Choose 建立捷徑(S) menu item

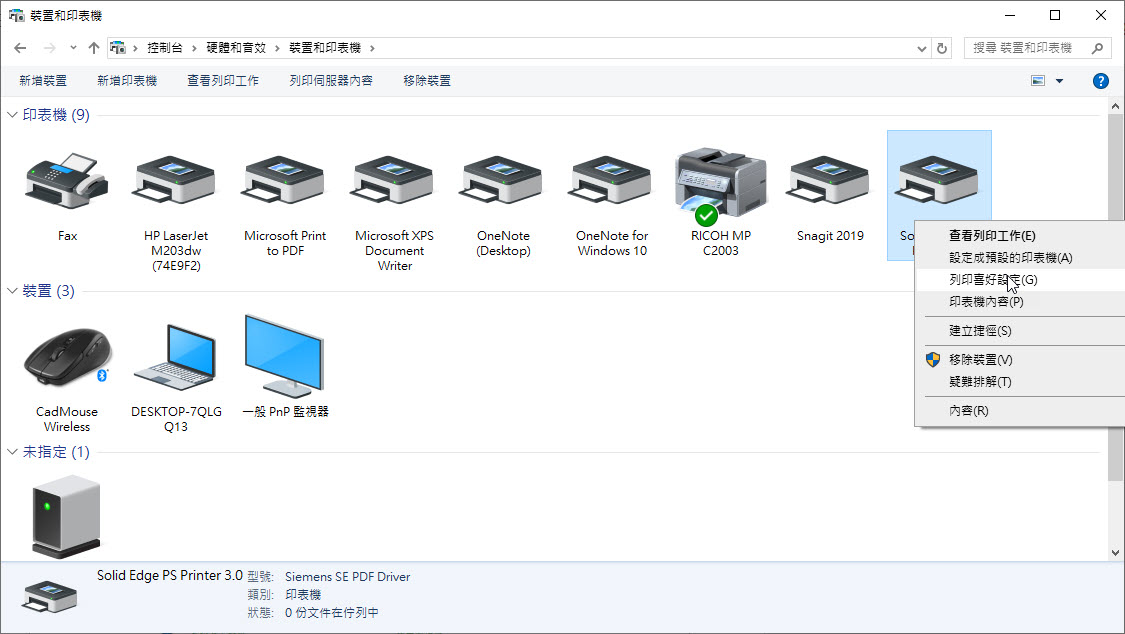pyautogui.click(x=1020, y=331)
